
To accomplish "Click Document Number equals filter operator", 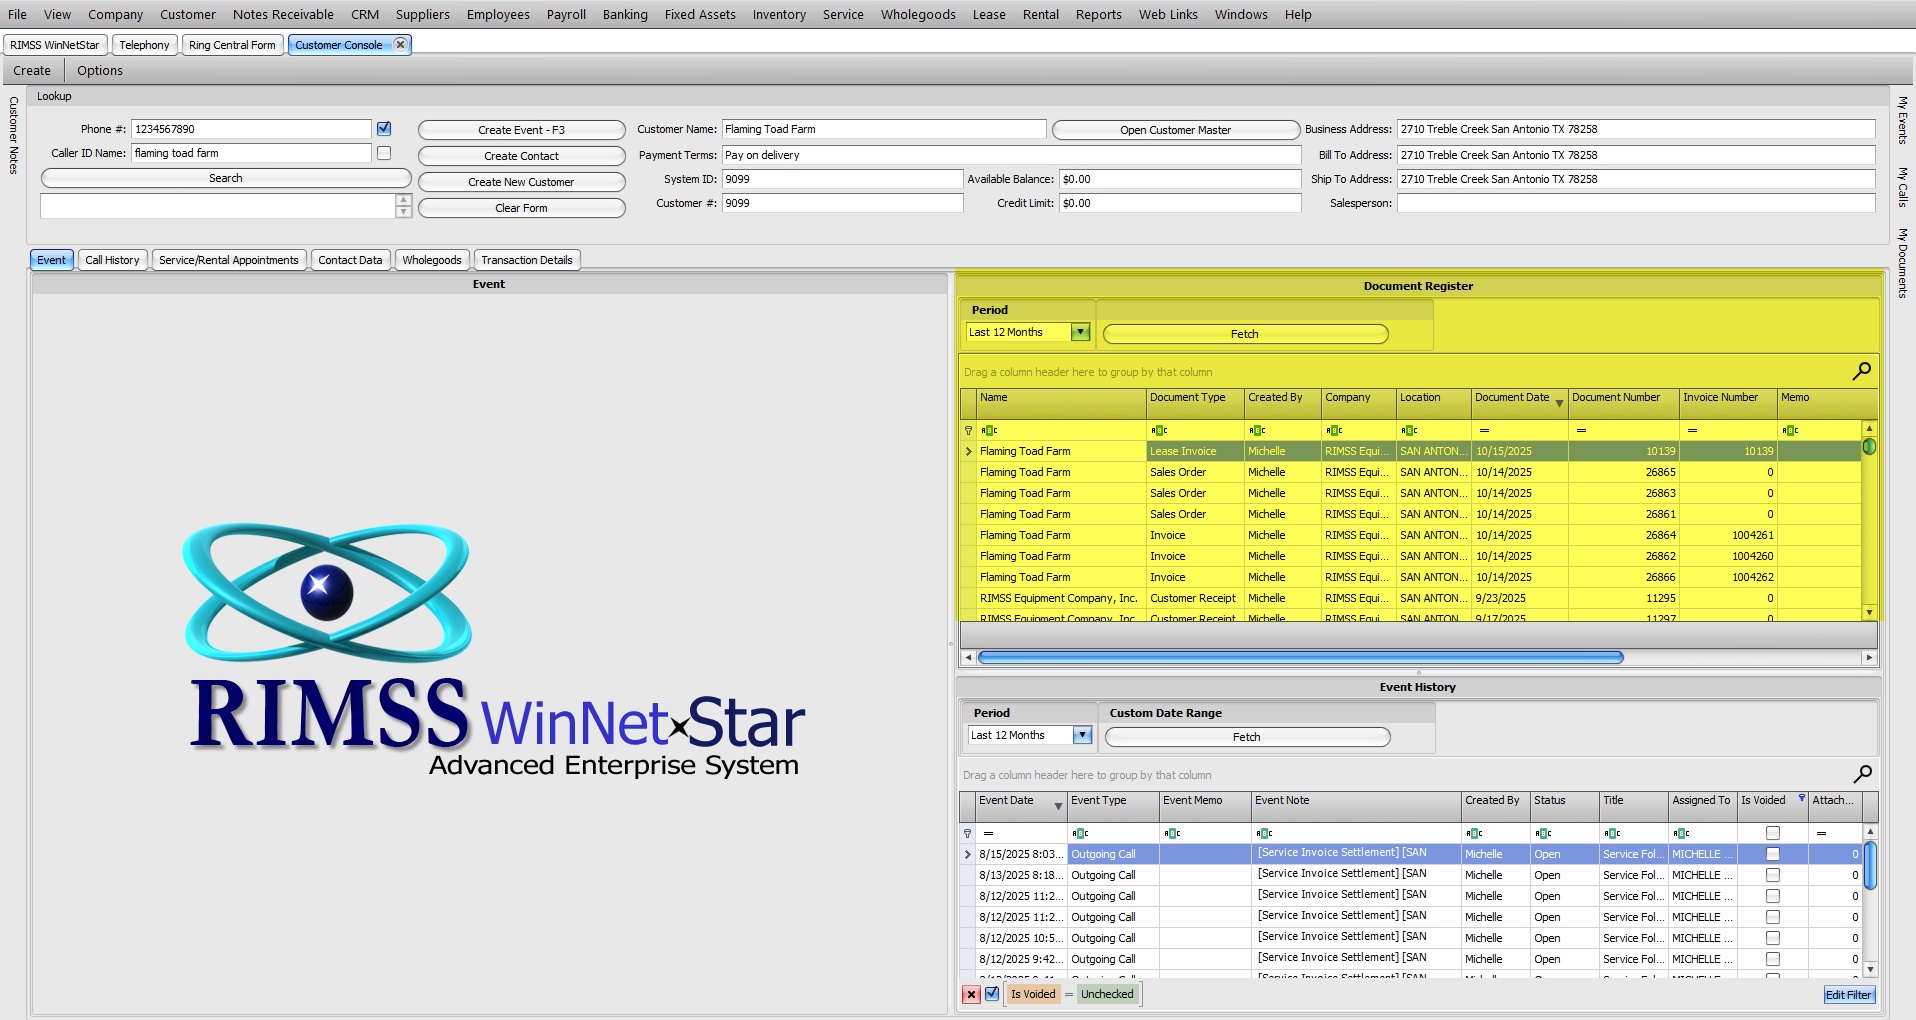I will (1581, 430).
